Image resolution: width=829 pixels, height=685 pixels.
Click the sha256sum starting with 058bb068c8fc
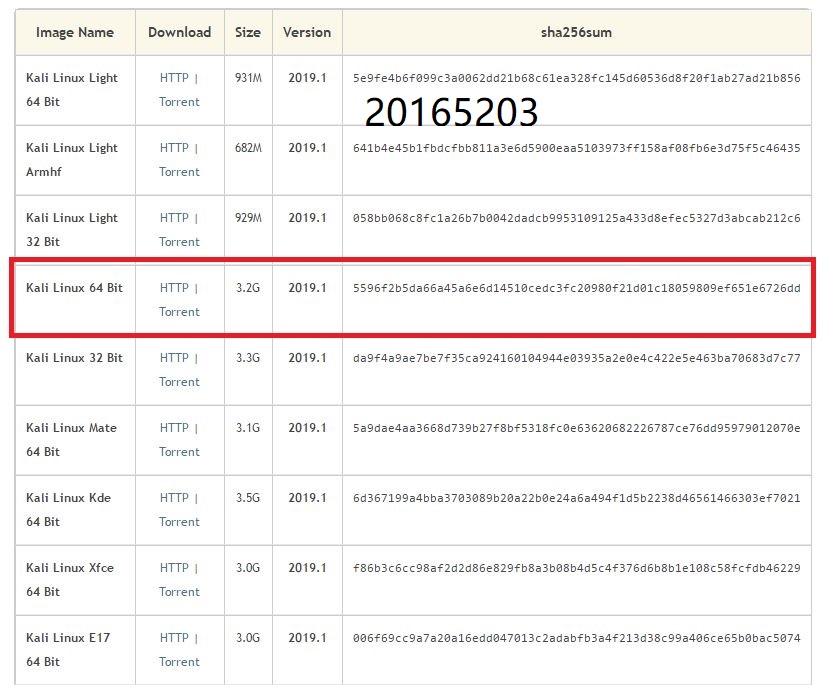[x=577, y=218]
